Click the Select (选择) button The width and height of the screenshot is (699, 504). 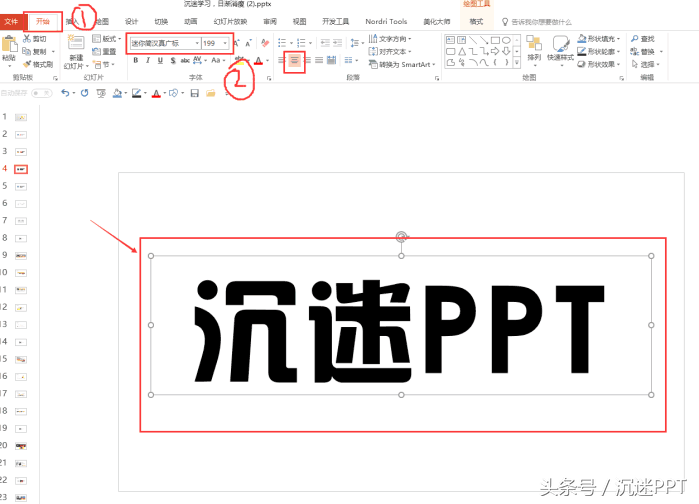click(x=645, y=65)
